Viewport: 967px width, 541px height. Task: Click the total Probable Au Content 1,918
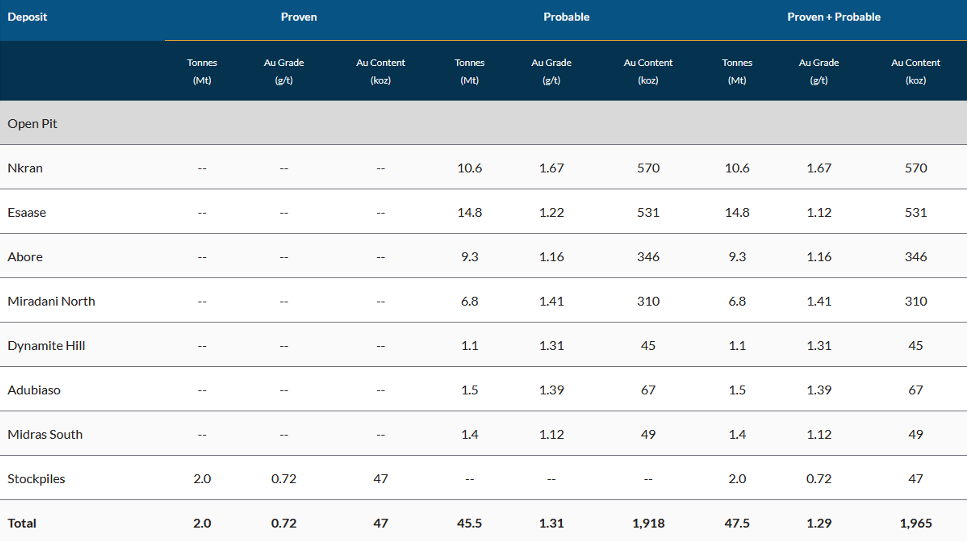pyautogui.click(x=648, y=523)
